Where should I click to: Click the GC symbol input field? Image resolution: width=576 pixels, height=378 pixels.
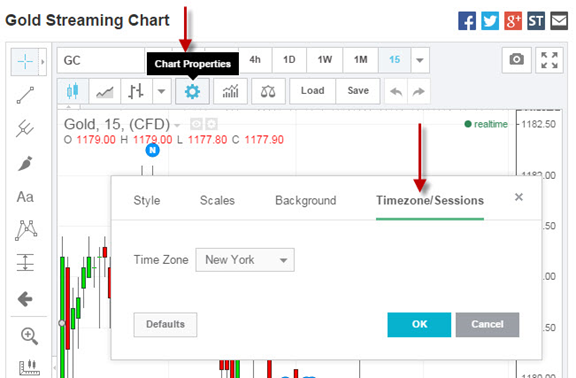tap(101, 60)
